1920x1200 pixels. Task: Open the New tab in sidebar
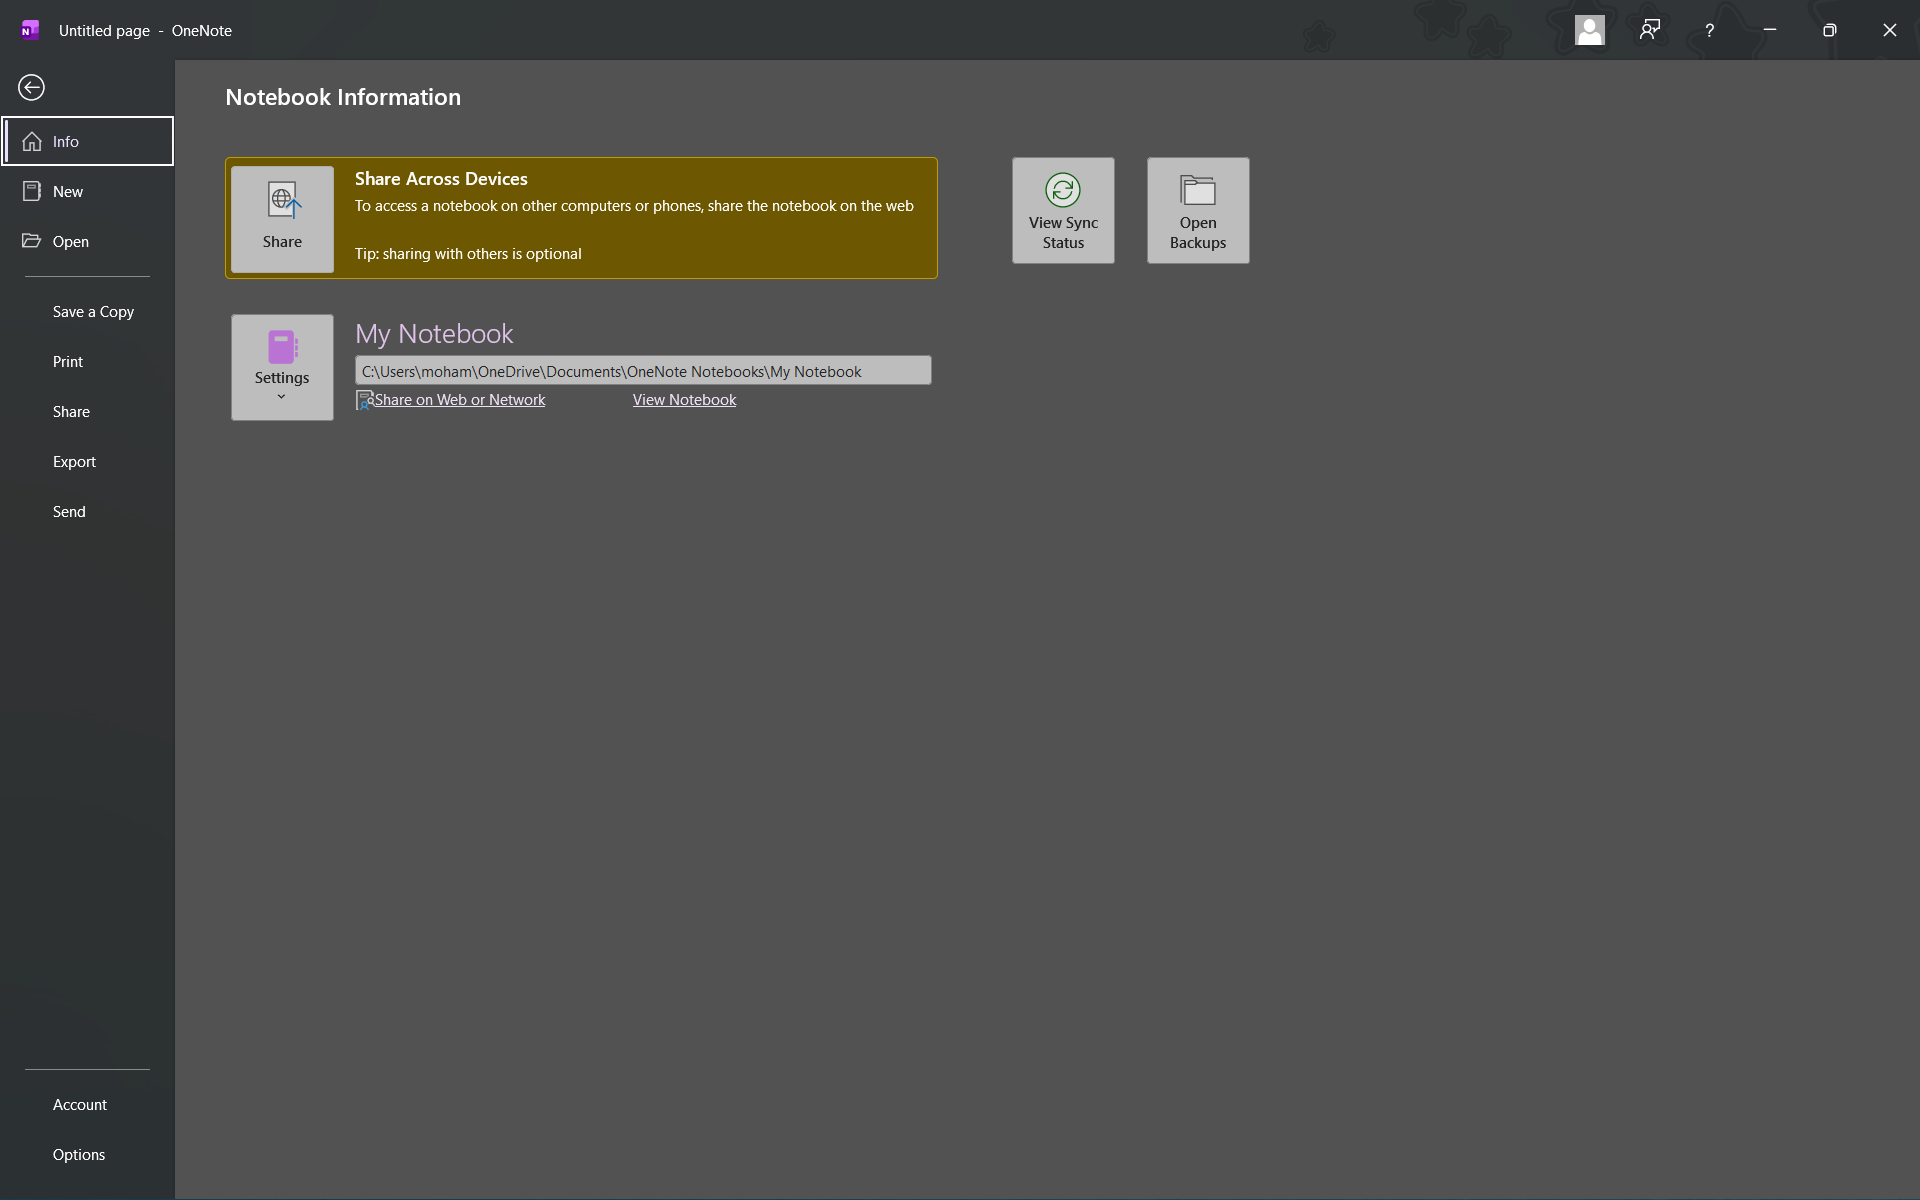pyautogui.click(x=88, y=191)
